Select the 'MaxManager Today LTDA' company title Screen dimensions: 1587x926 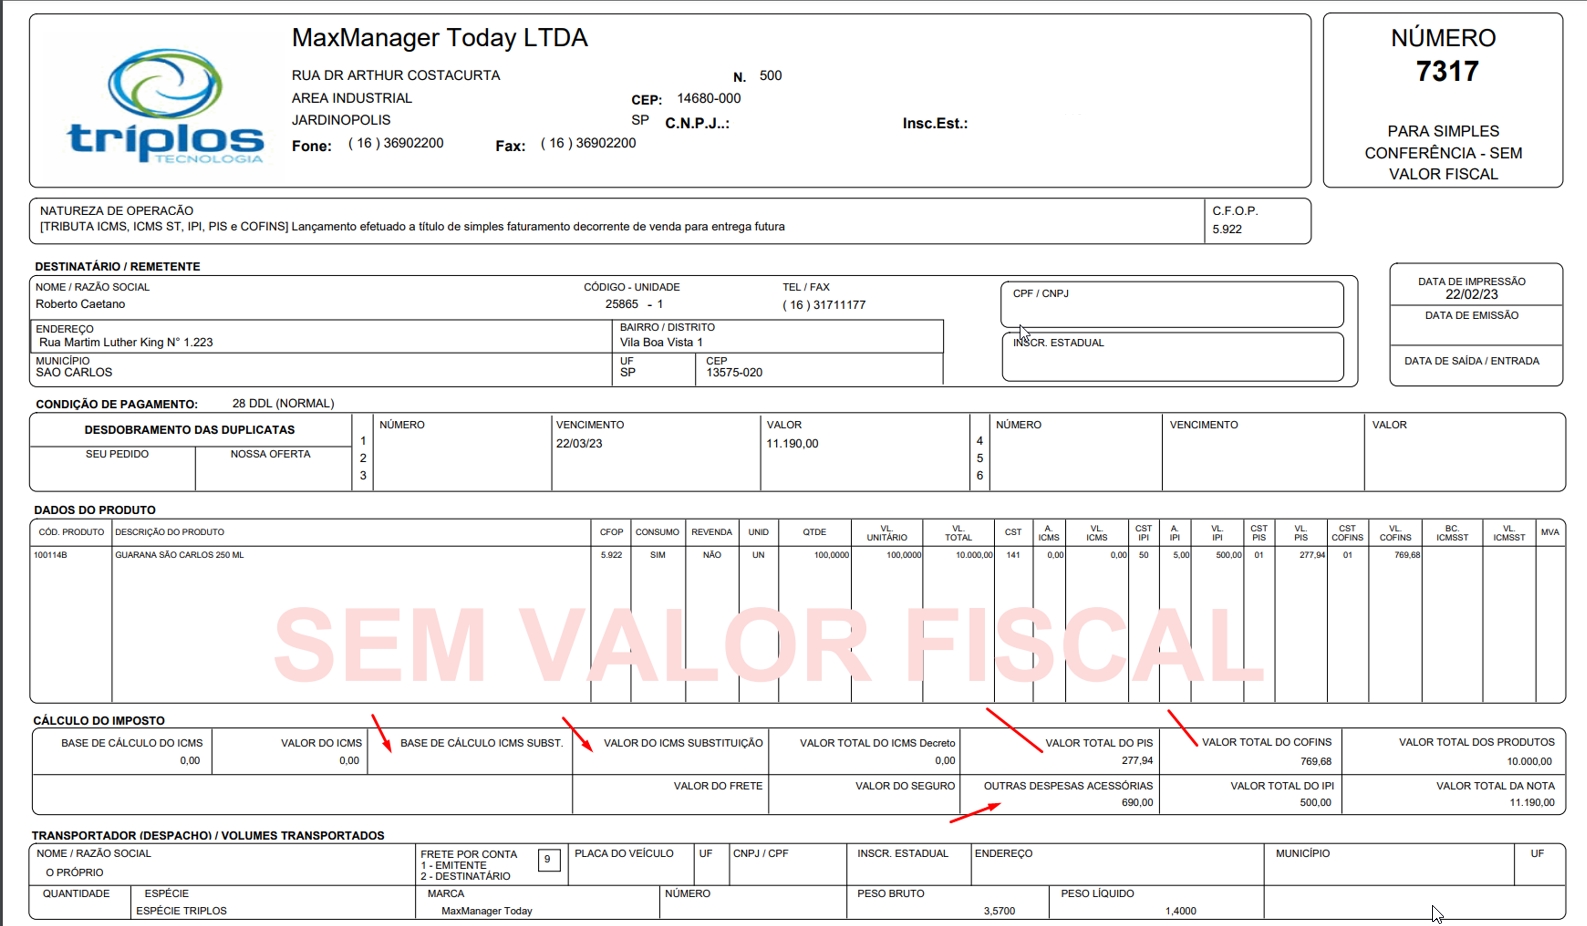[440, 38]
